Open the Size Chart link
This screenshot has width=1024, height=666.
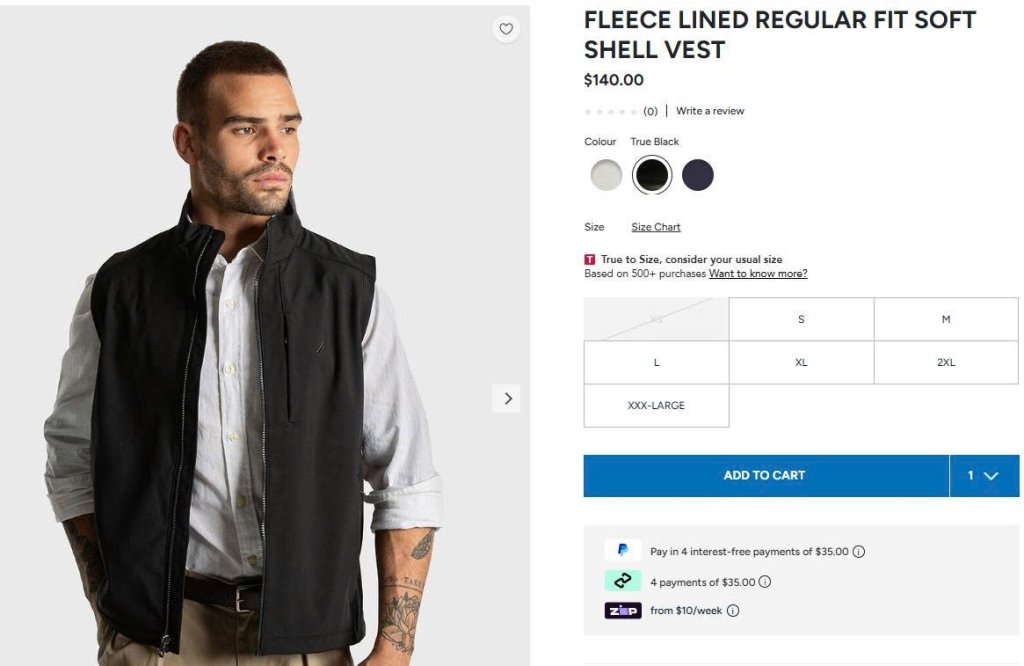(656, 227)
